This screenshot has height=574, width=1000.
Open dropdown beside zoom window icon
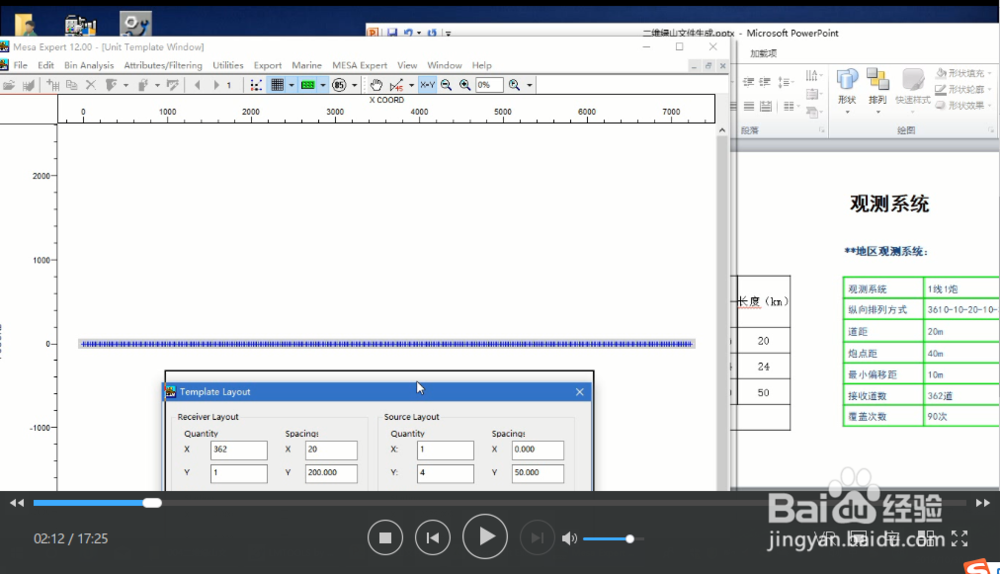tap(529, 85)
